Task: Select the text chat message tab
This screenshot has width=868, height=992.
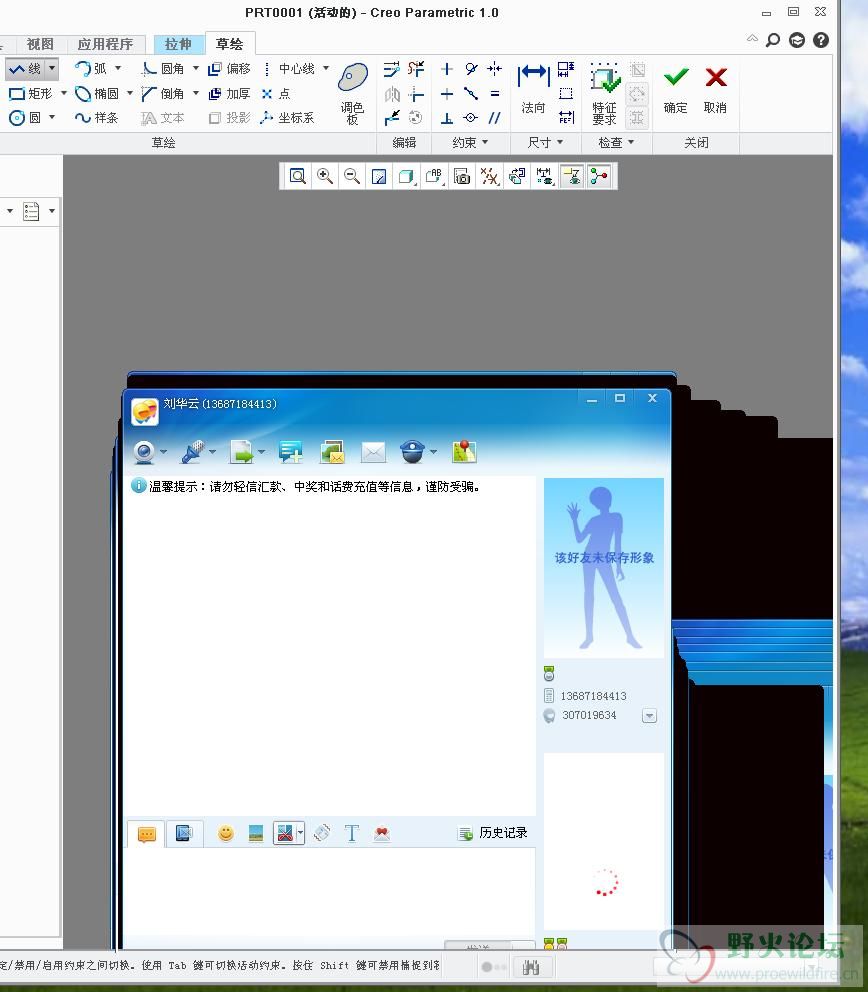Action: [x=146, y=834]
